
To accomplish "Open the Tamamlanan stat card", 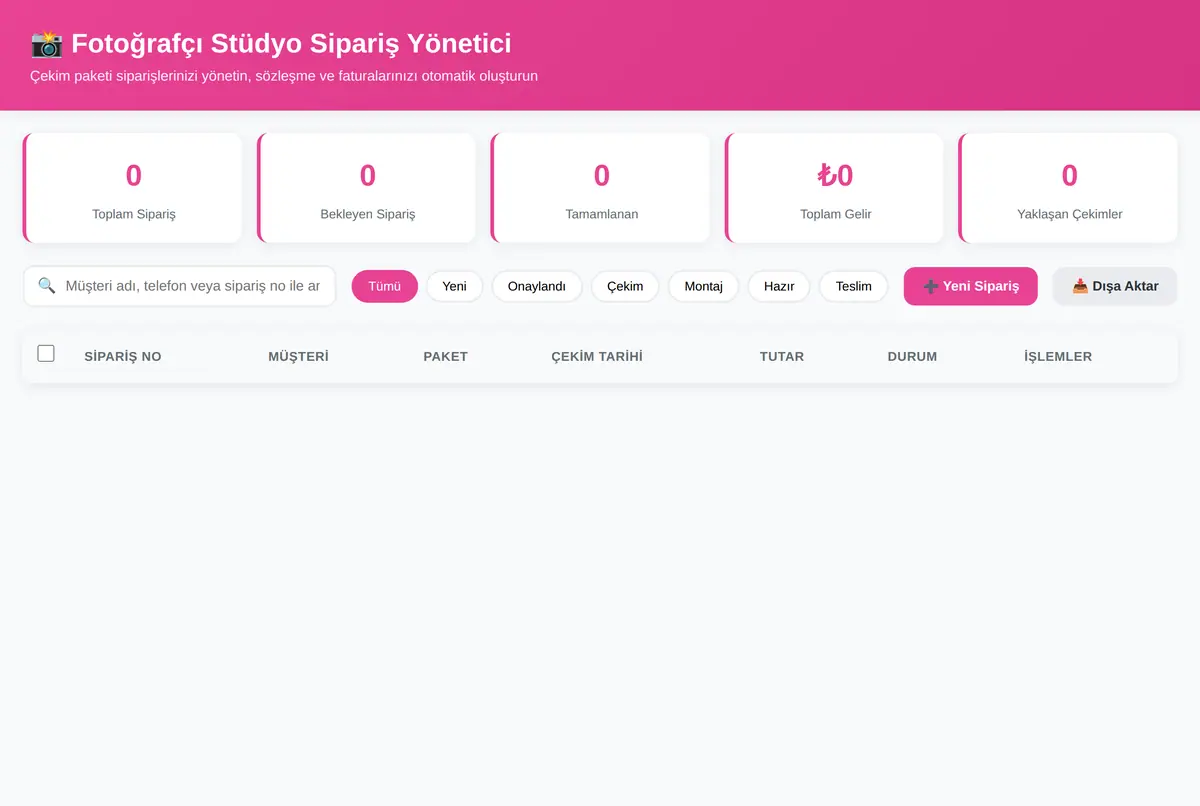I will pos(601,188).
